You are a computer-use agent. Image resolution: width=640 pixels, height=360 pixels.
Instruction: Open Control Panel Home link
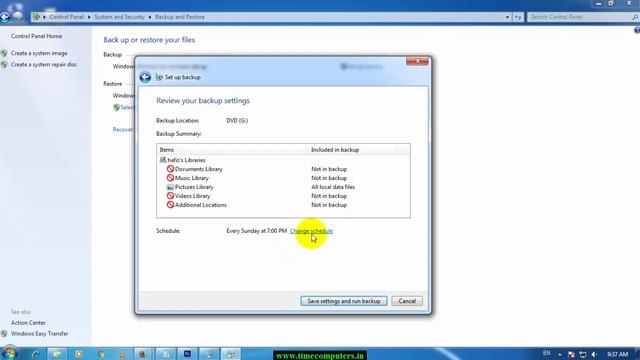36,36
